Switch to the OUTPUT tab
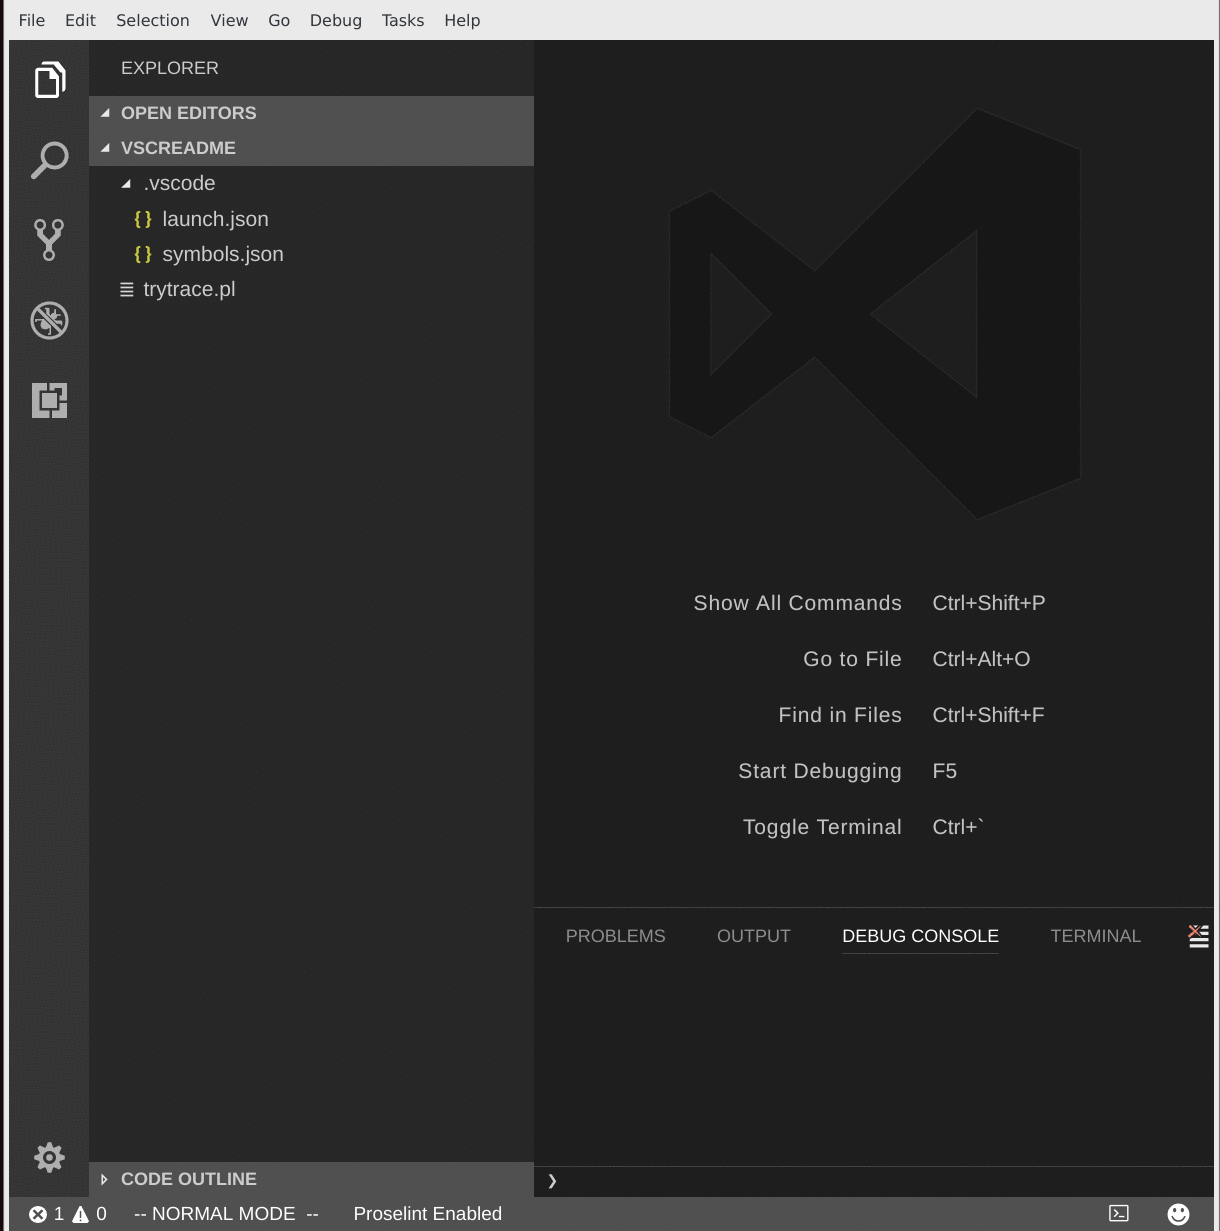 (754, 936)
